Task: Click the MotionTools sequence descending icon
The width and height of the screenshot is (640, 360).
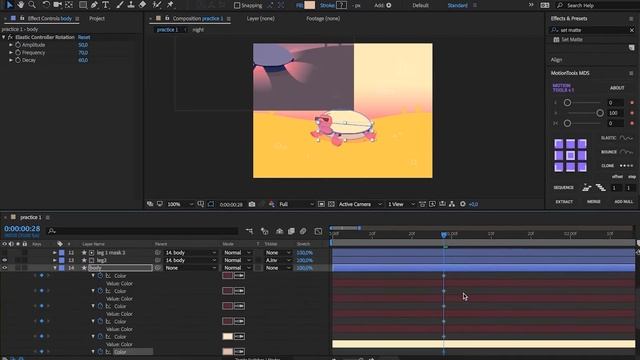Action: (x=600, y=188)
